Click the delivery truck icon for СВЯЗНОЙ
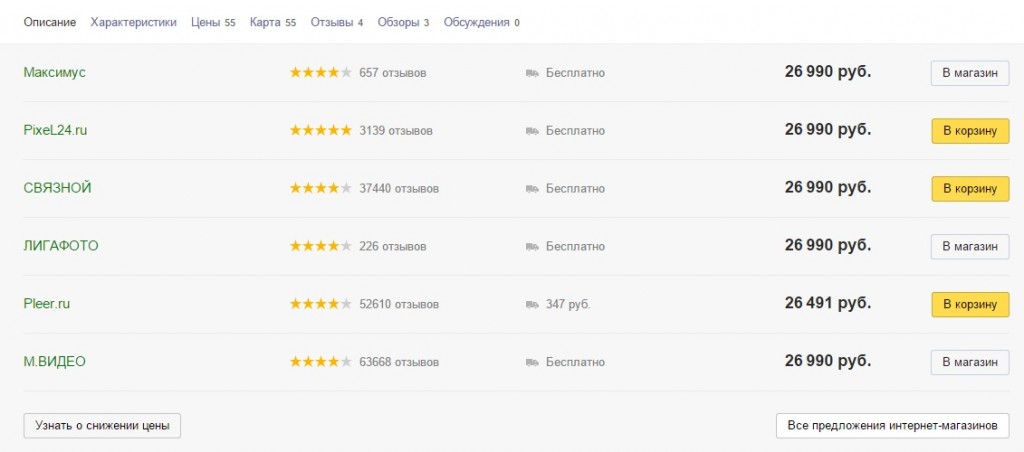1024x452 pixels. (x=532, y=189)
